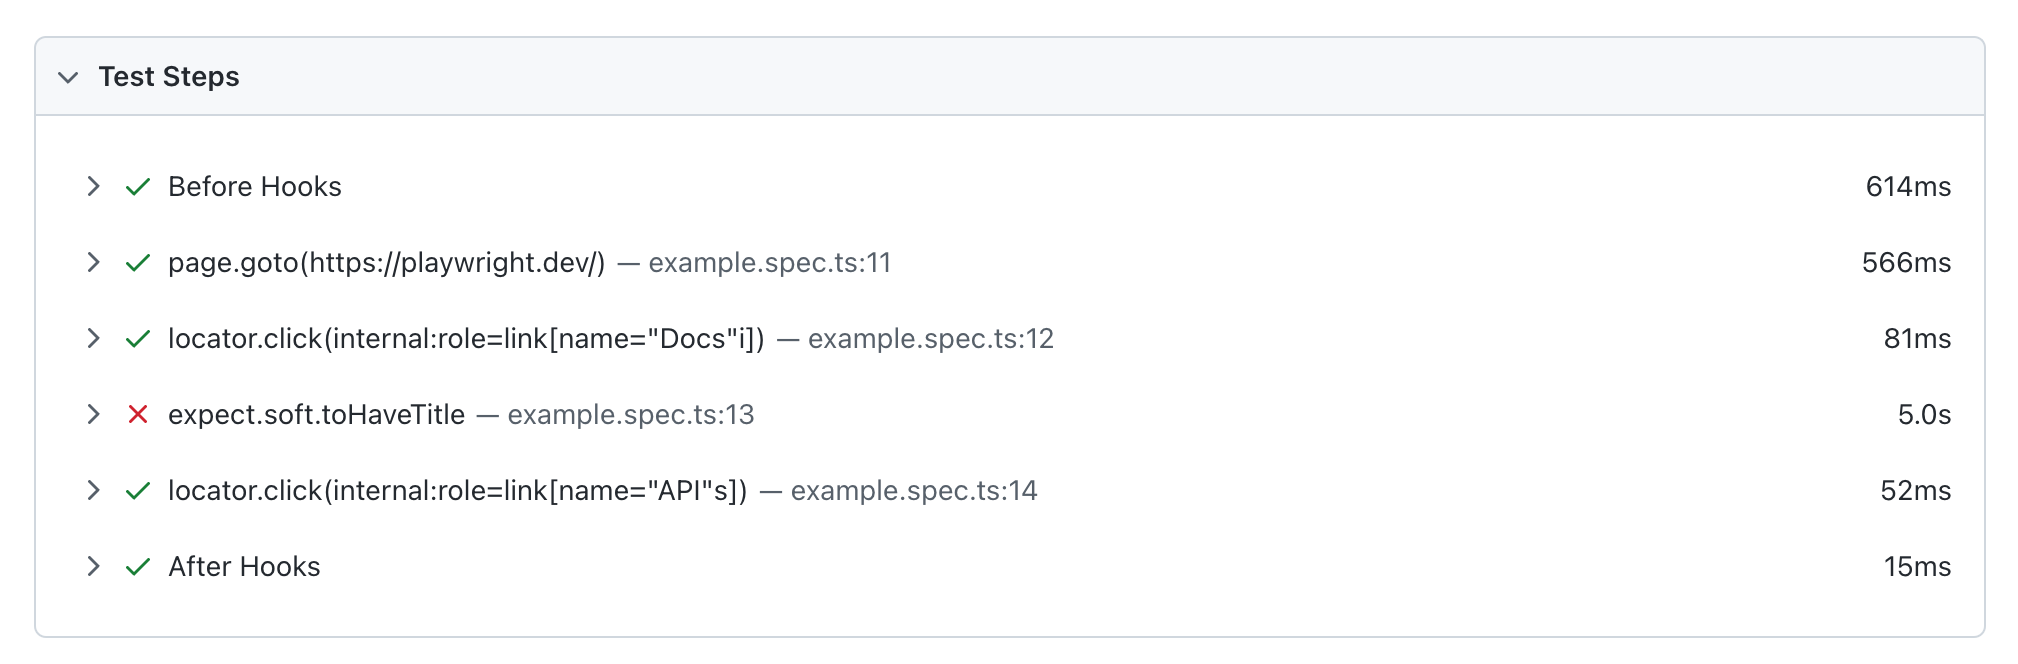The width and height of the screenshot is (2018, 664).
Task: Click the 5.0s duration of failed step
Action: pyautogui.click(x=1924, y=415)
